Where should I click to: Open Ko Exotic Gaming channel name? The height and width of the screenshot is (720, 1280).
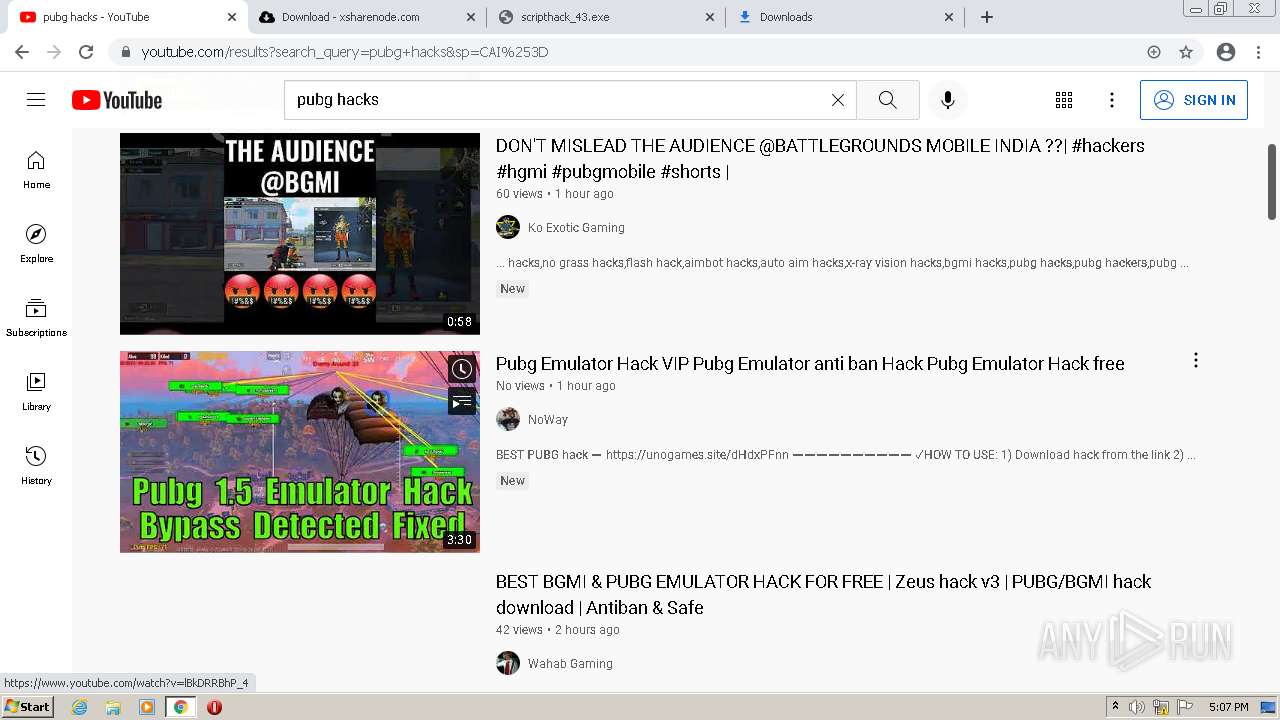pos(576,227)
